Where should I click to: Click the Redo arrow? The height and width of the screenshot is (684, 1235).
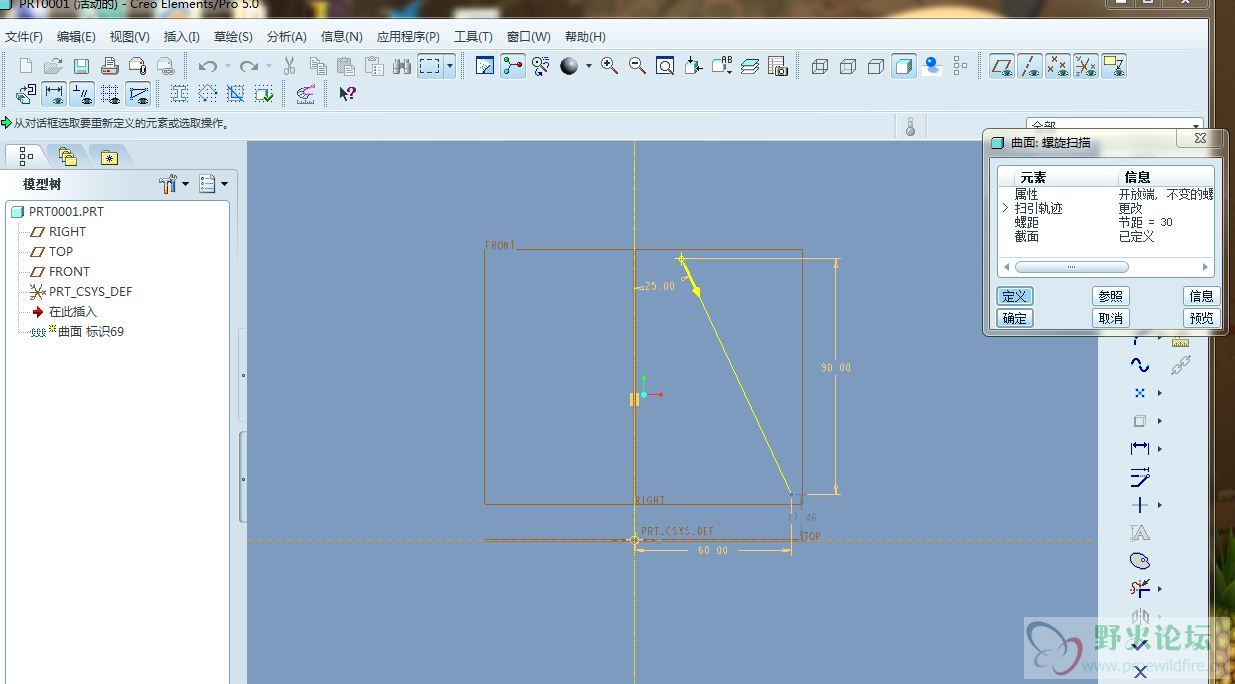tap(249, 67)
